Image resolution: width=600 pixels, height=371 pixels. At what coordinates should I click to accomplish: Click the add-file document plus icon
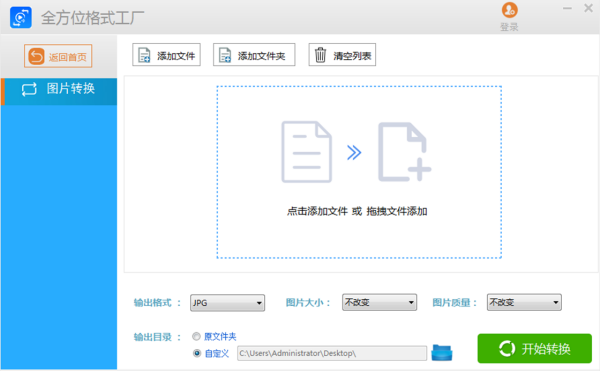point(404,152)
